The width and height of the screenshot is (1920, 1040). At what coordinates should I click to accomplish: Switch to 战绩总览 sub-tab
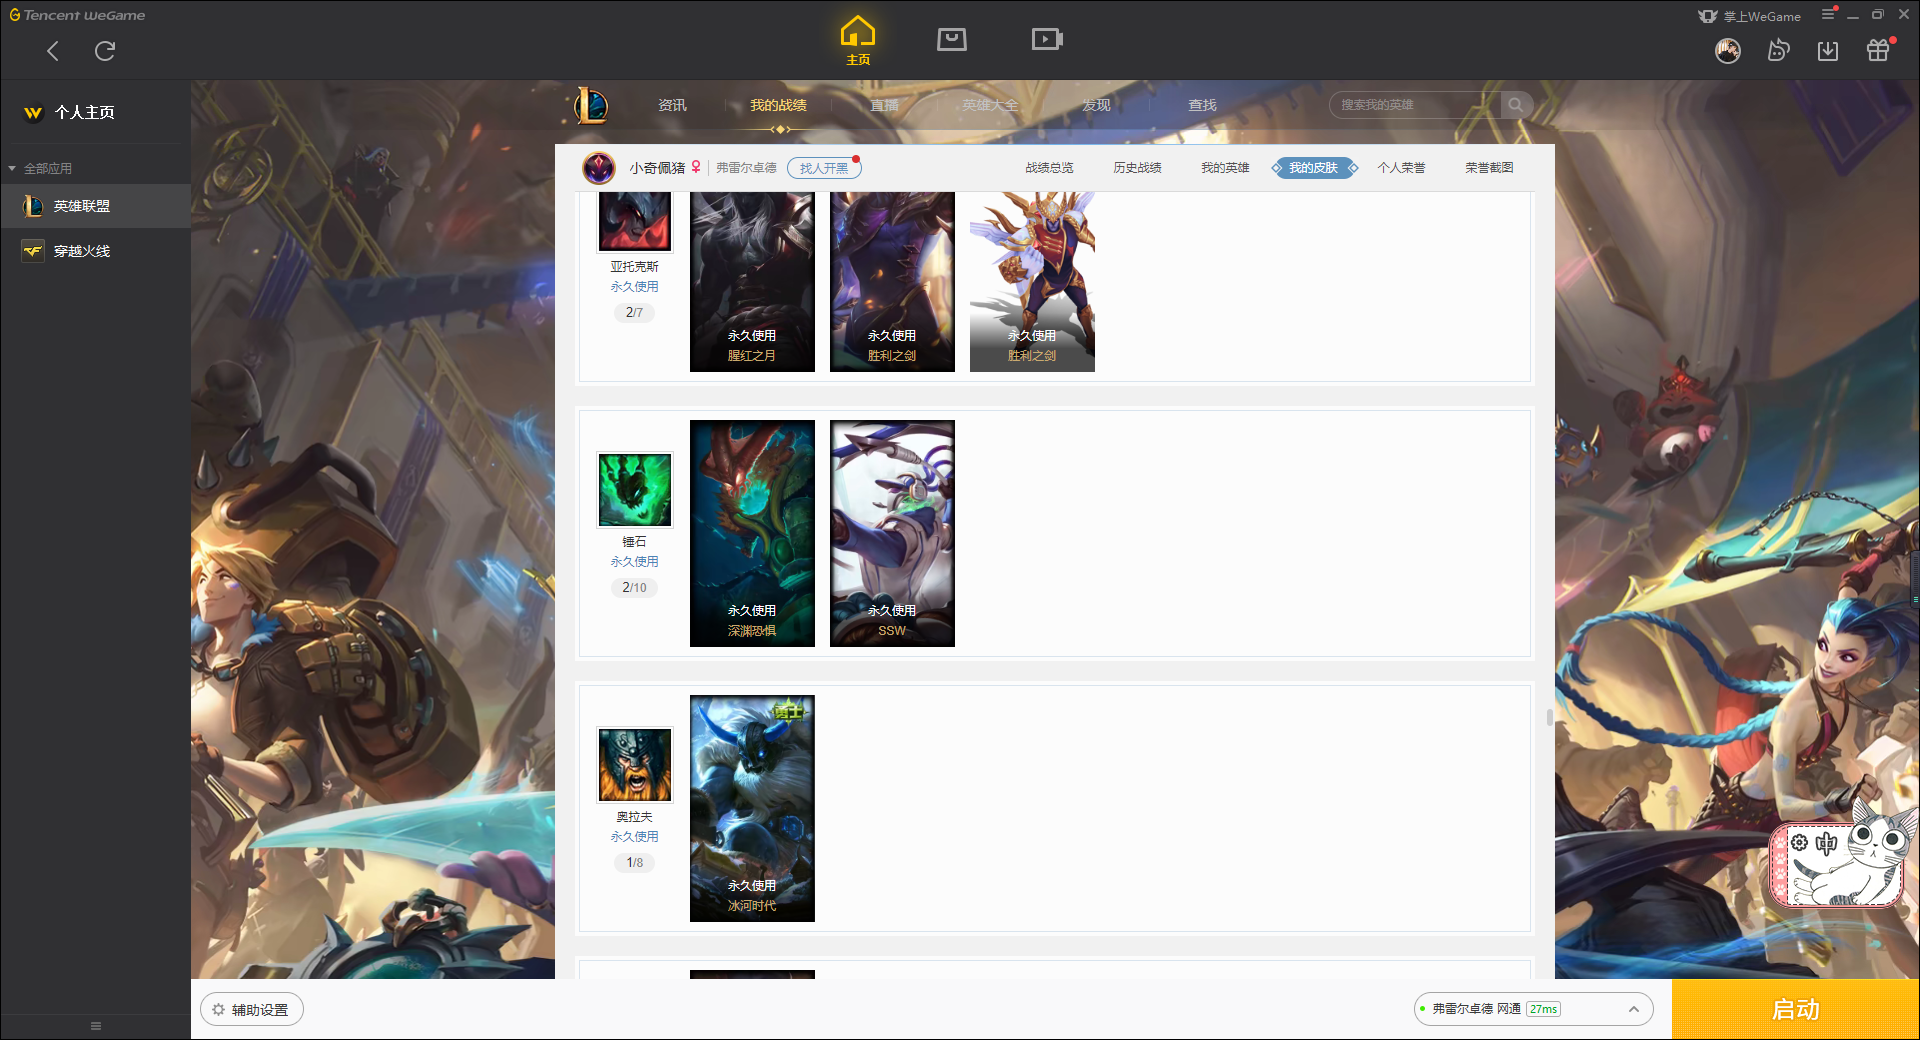tap(1049, 168)
